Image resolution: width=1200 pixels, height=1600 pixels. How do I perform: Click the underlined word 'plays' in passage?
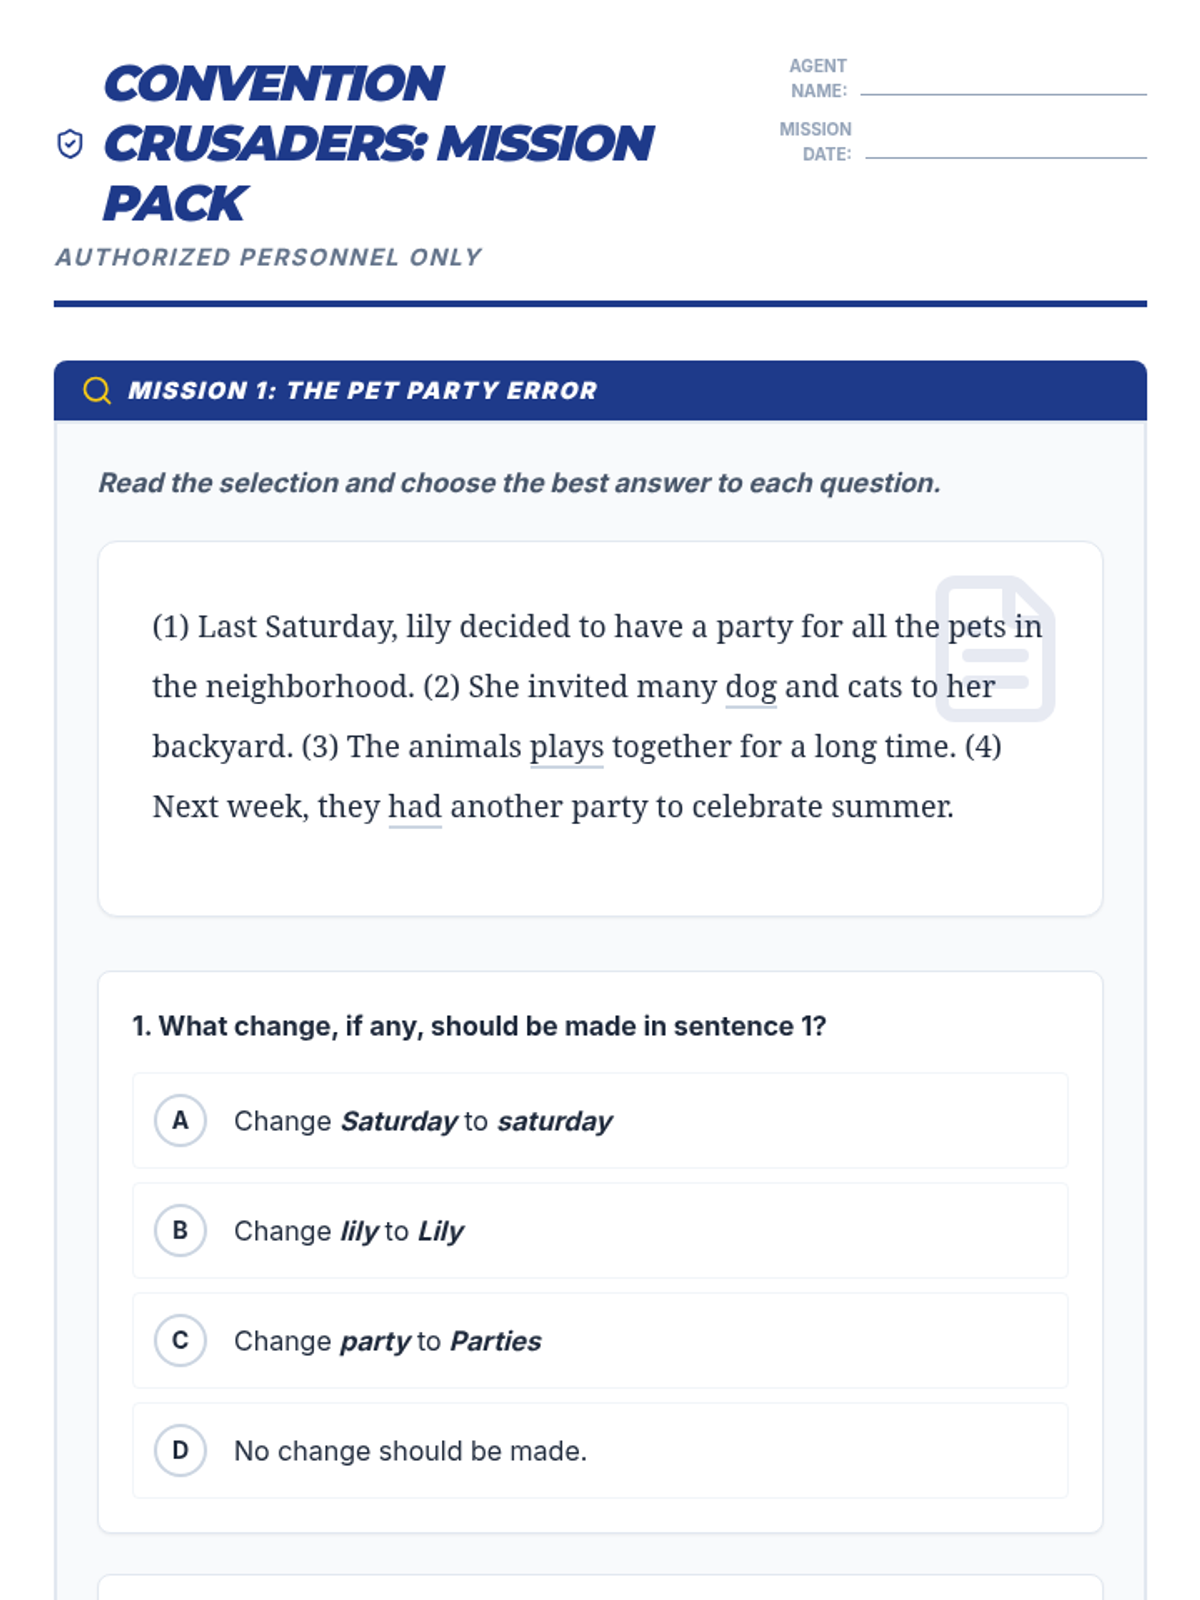[566, 747]
